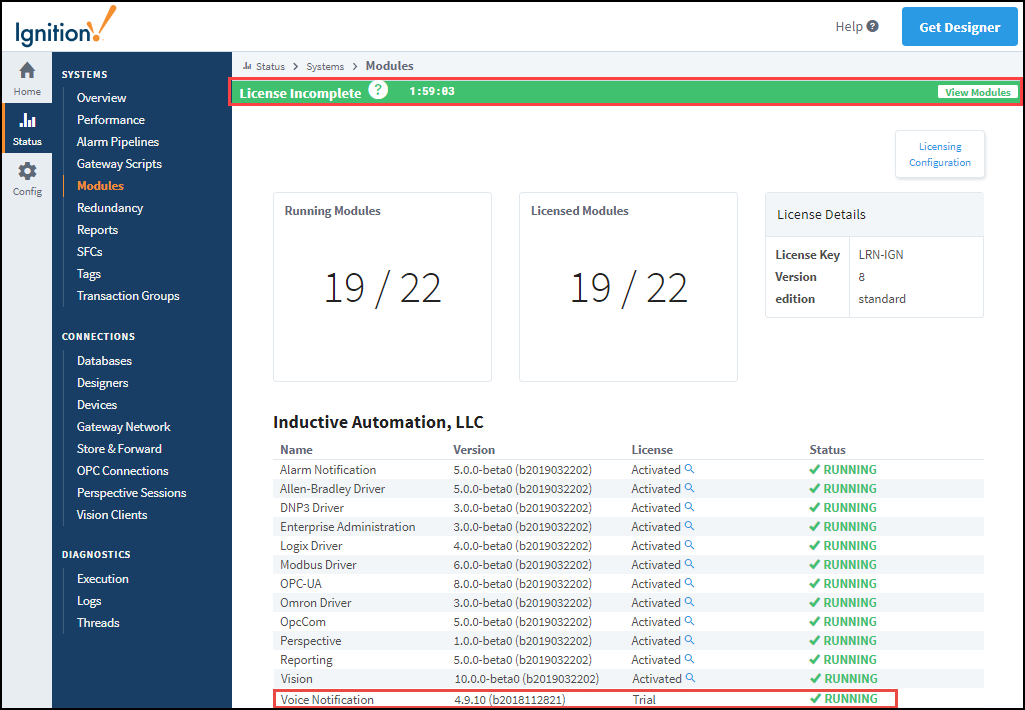
Task: Open Tags in the sidebar
Action: [x=89, y=274]
